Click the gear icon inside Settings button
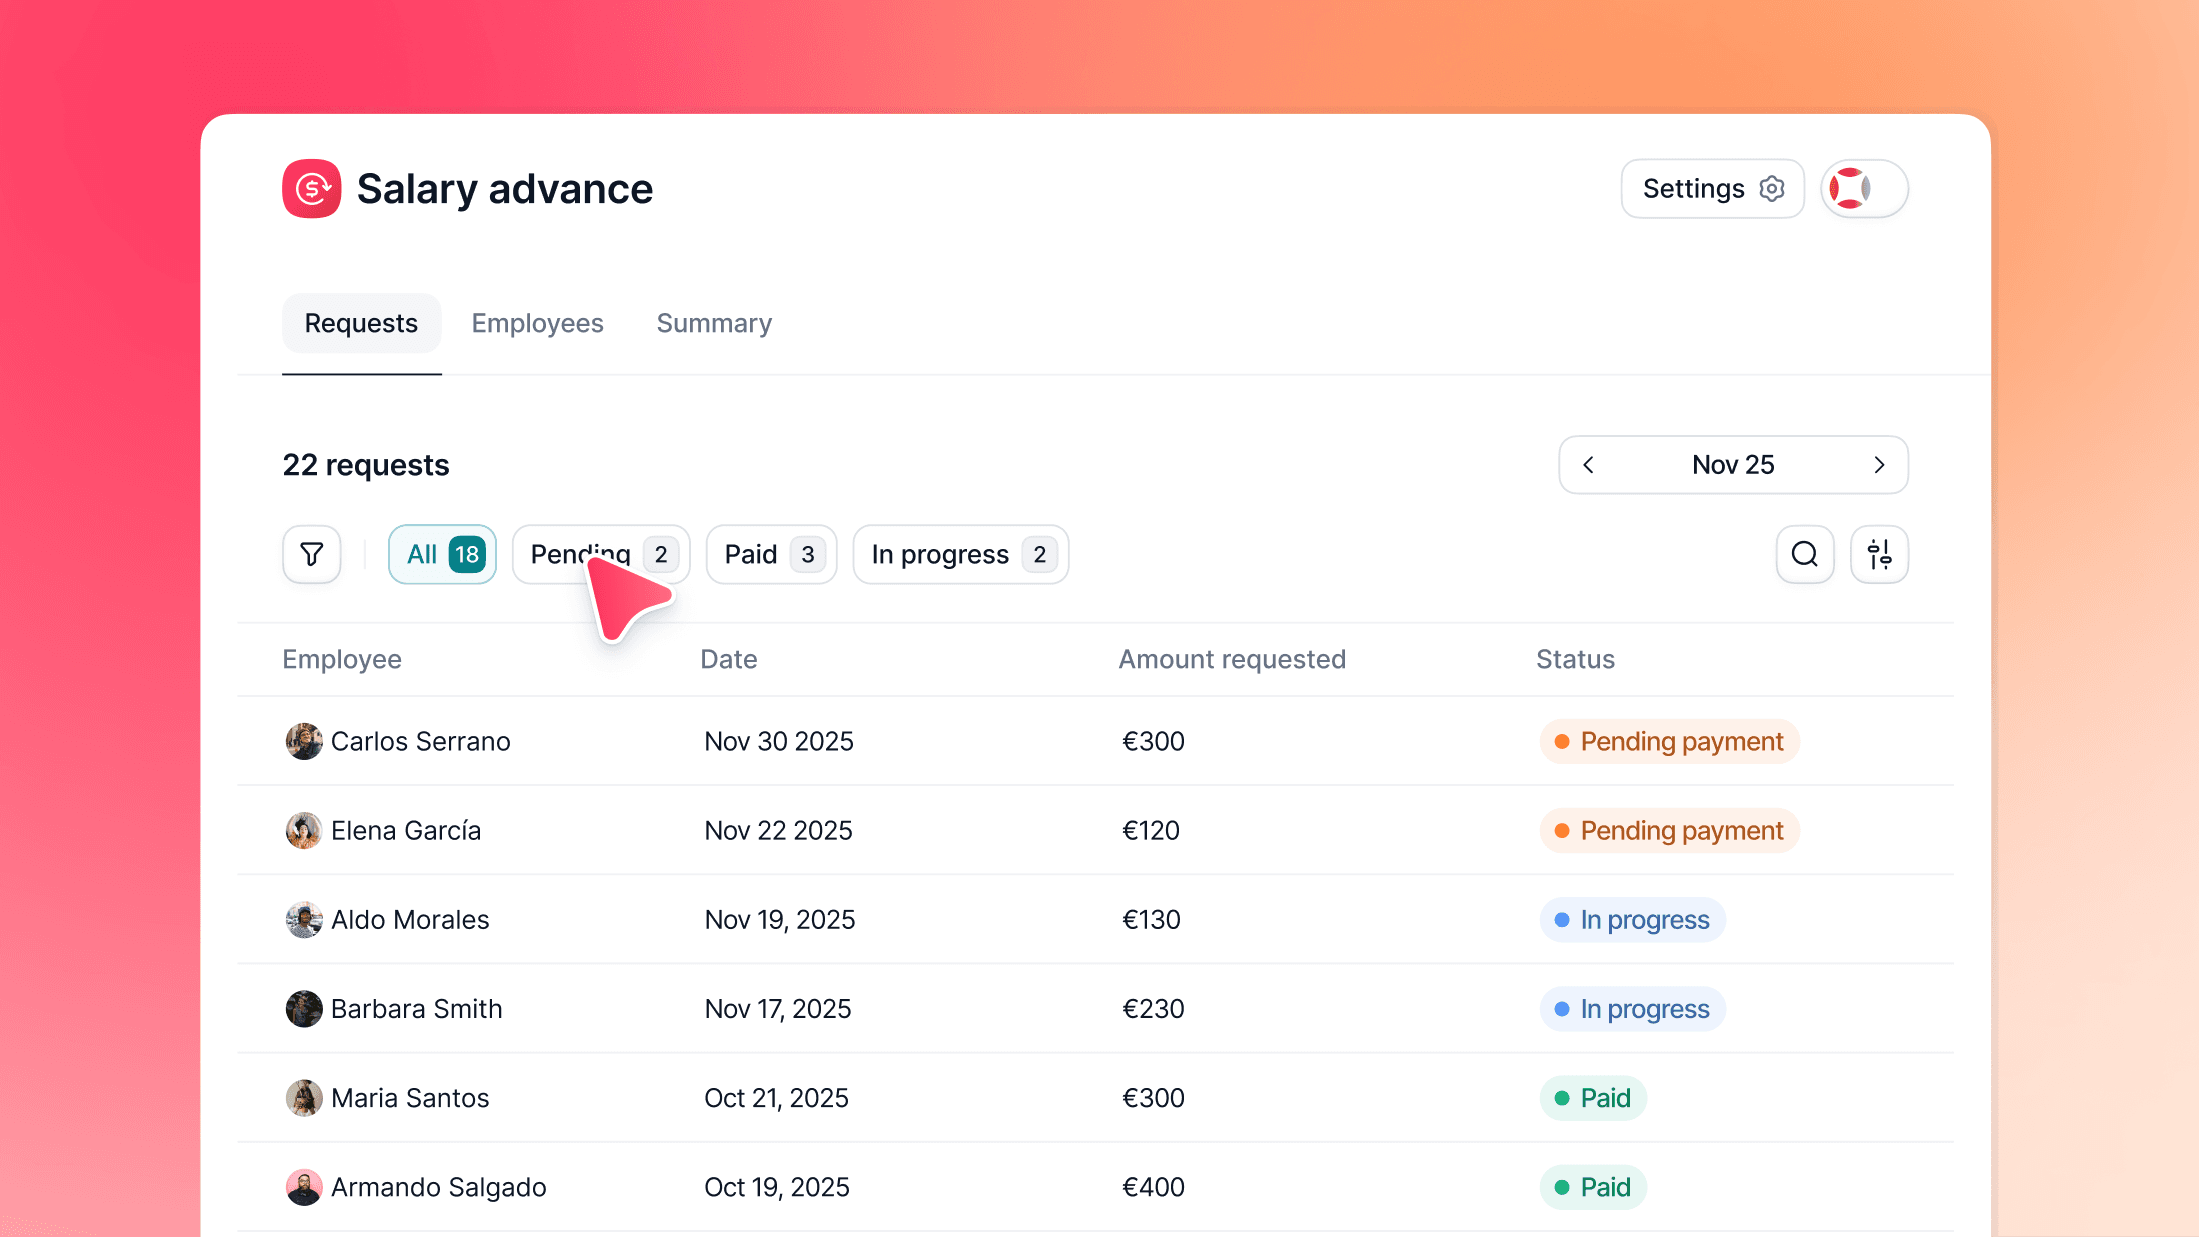Screen dimensions: 2199x1237 coord(1771,188)
